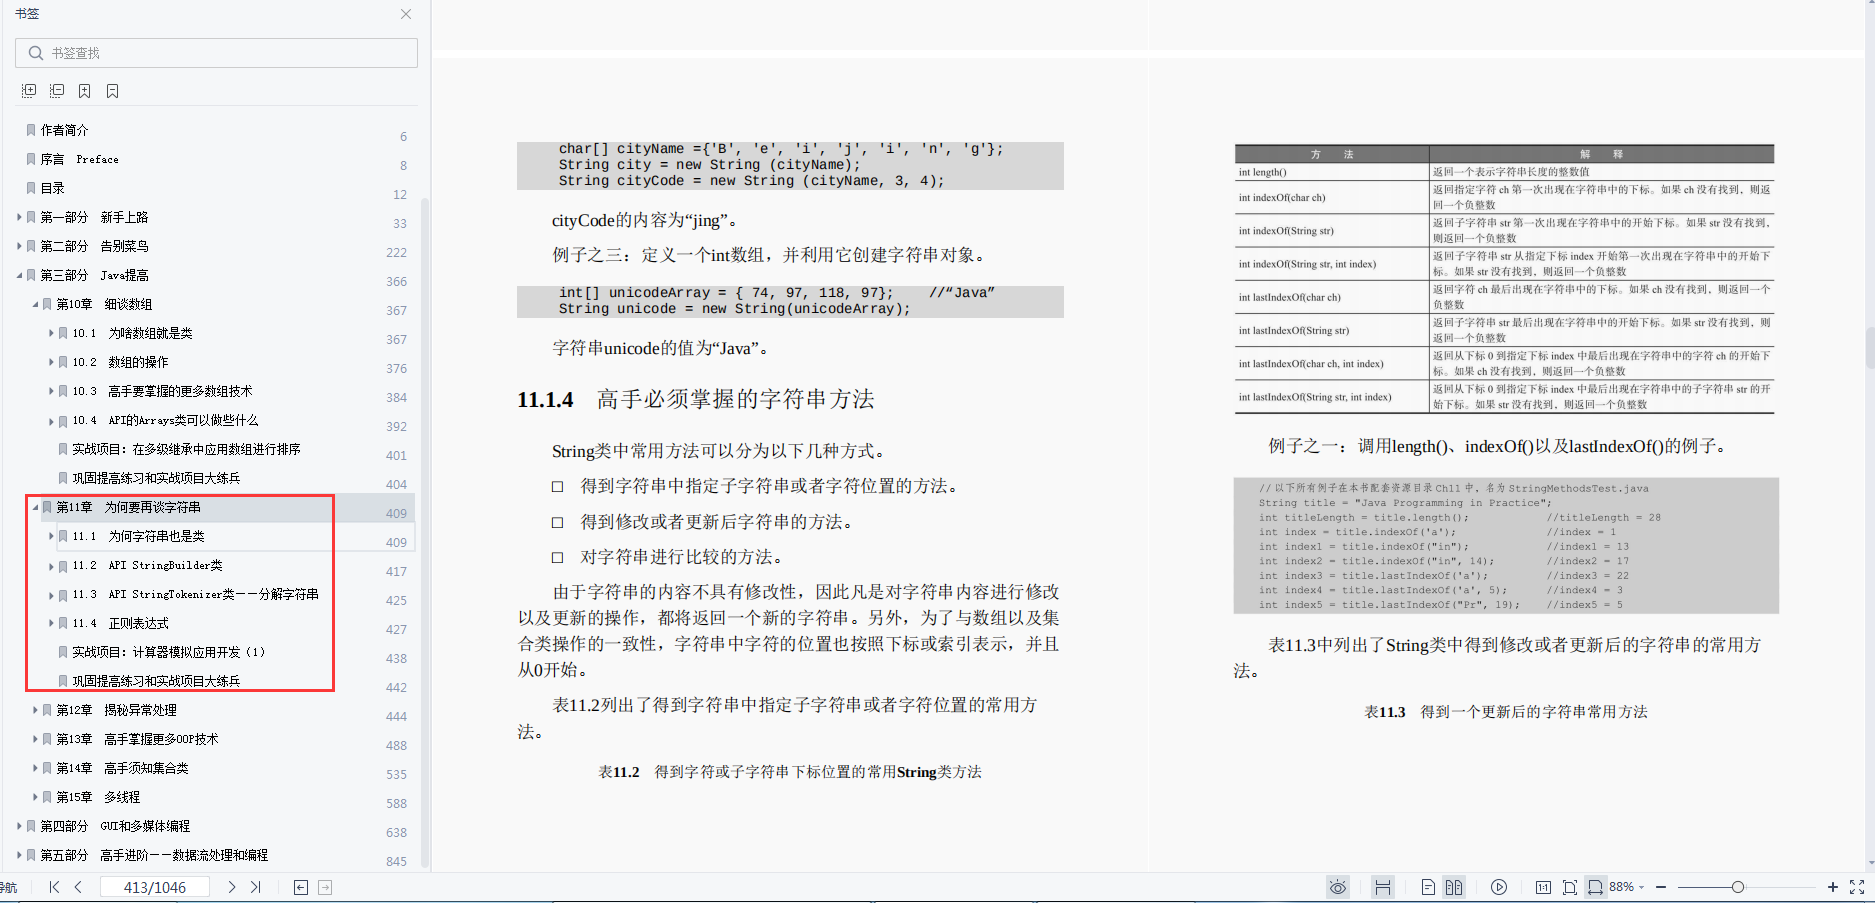
Task: Collapse all bookmarks icon
Action: [57, 91]
